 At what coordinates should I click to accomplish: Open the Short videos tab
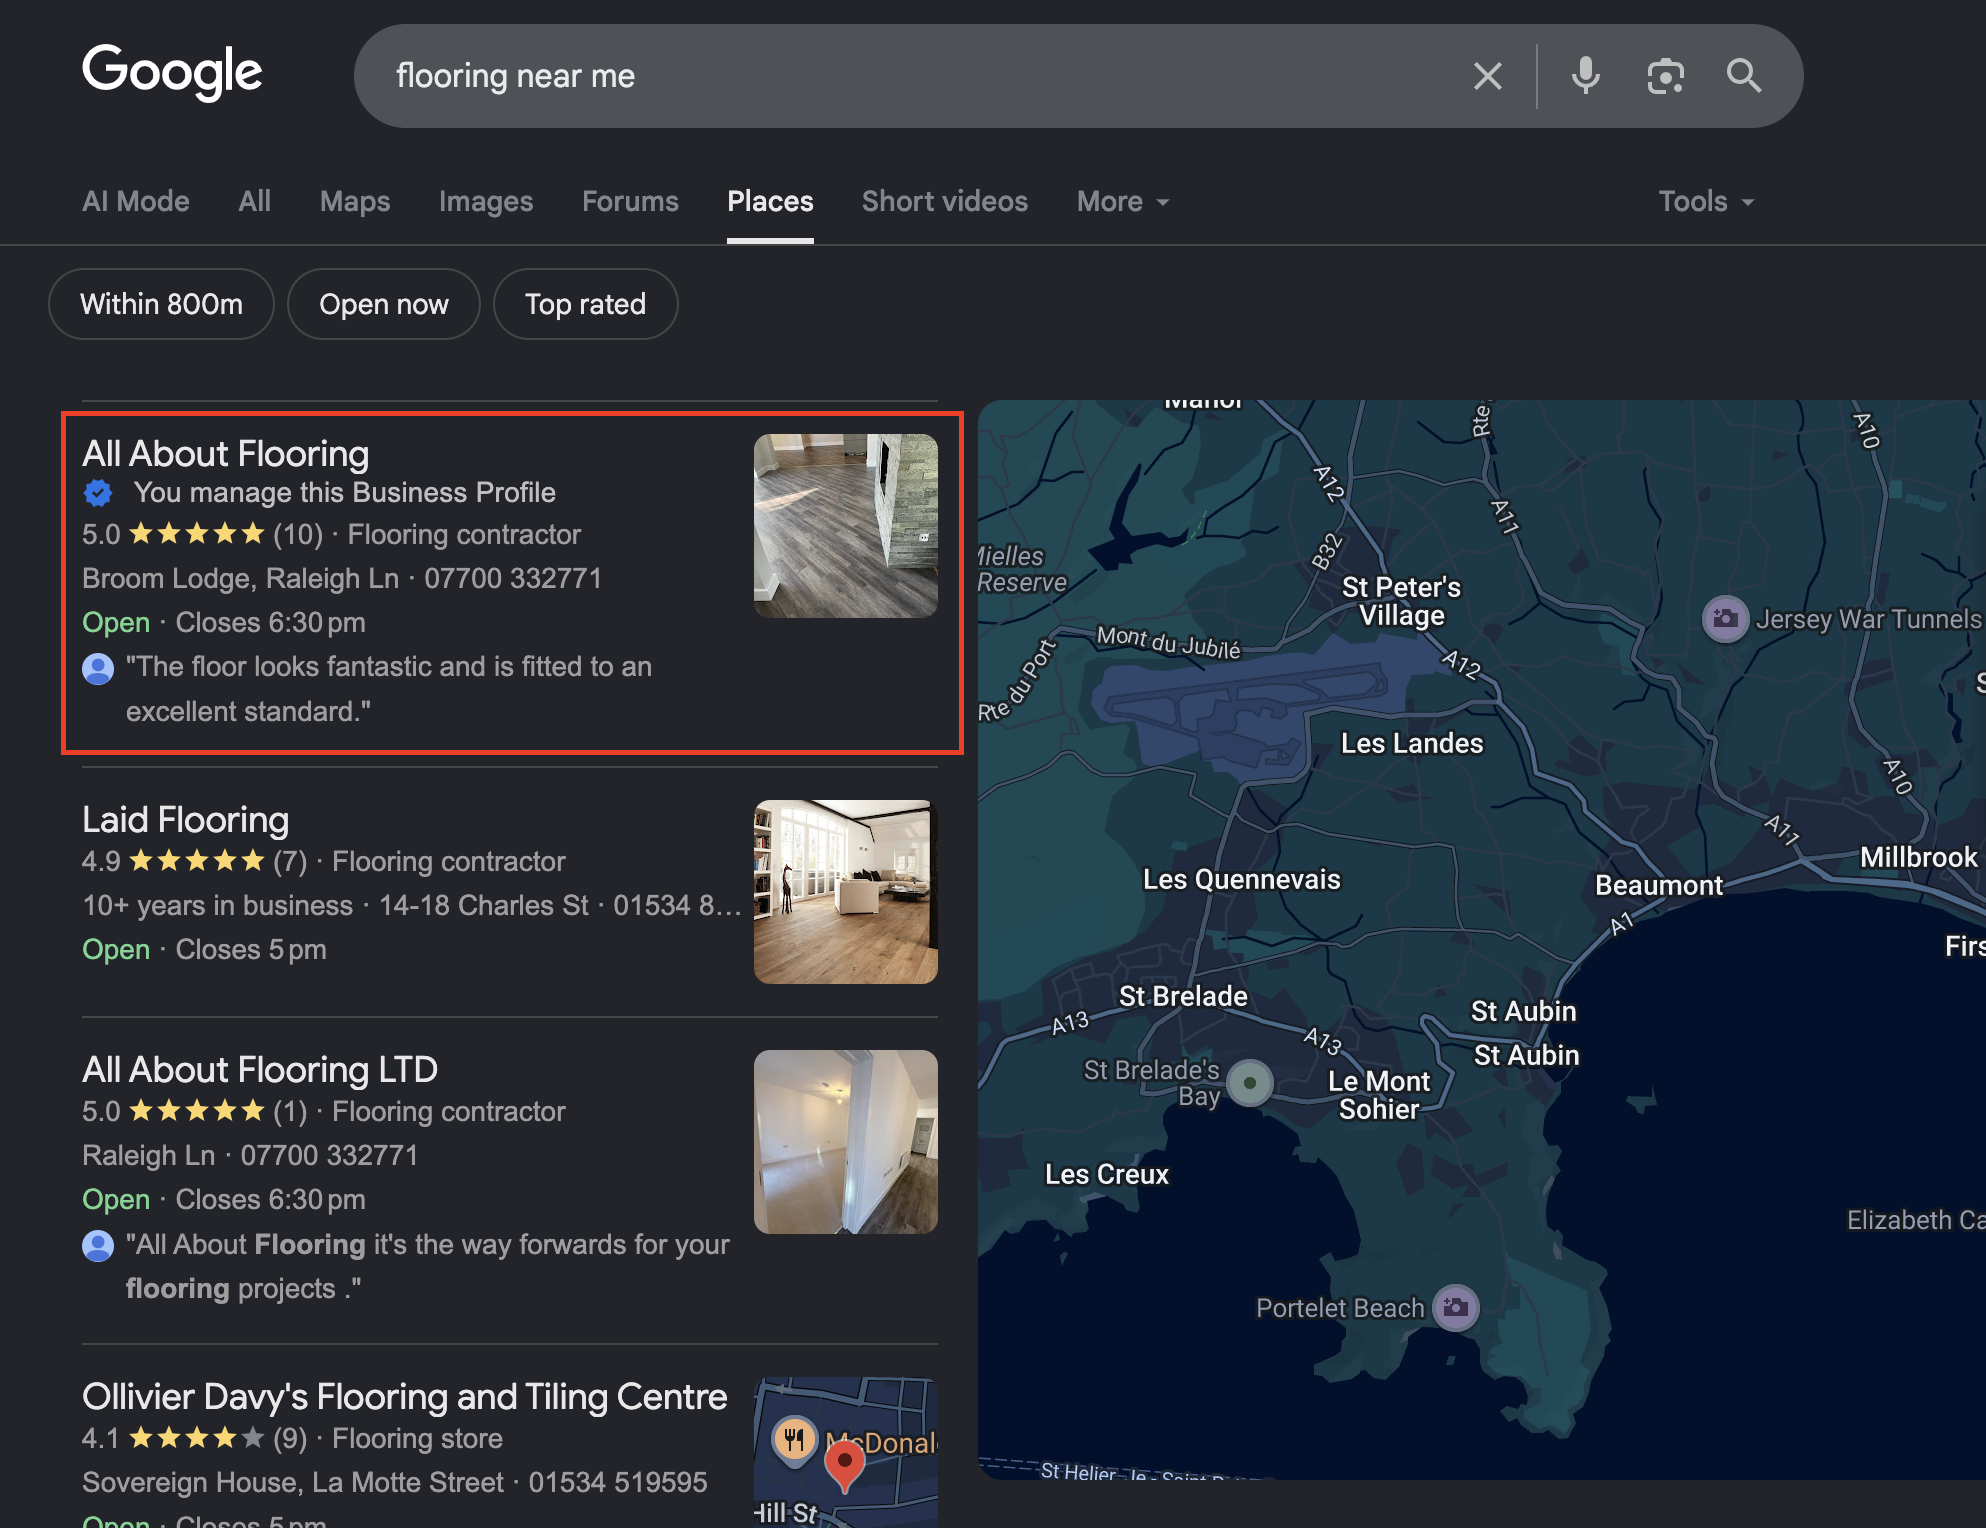pos(945,202)
